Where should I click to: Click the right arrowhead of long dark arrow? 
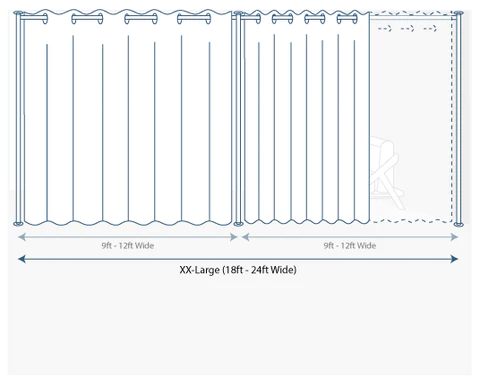pos(454,259)
